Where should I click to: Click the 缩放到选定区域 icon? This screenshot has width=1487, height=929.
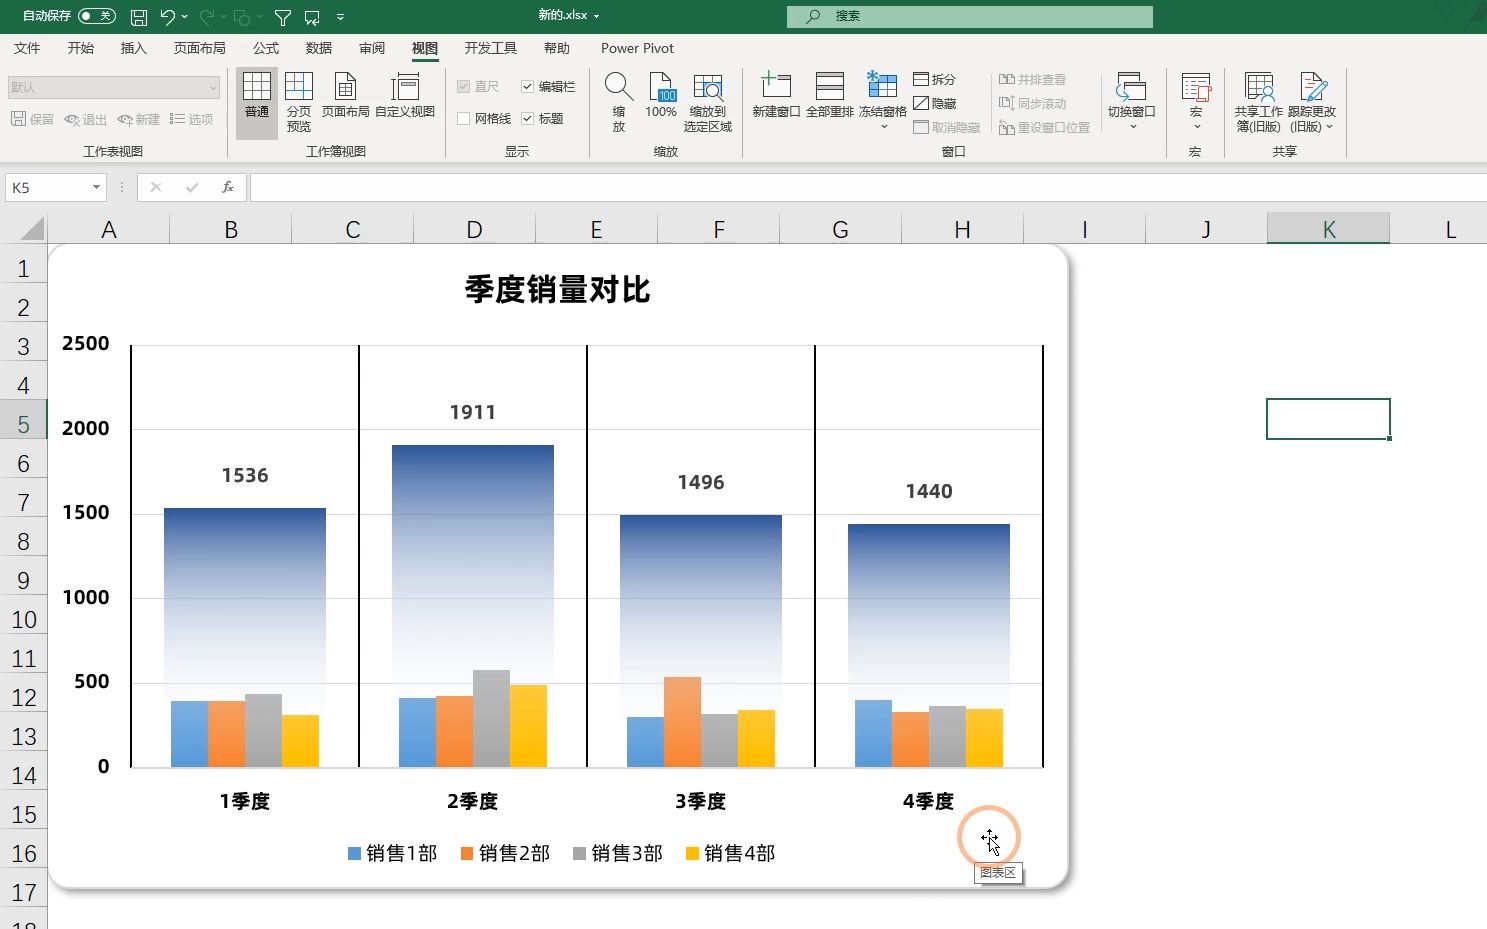click(708, 100)
